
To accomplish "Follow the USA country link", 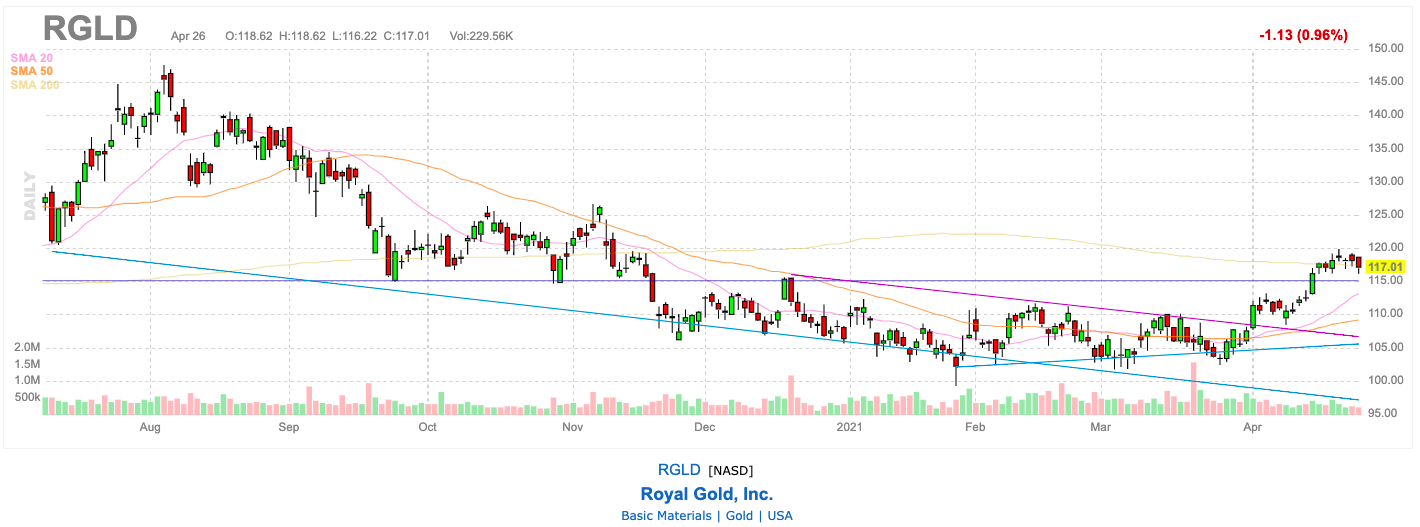I will pyautogui.click(x=780, y=516).
